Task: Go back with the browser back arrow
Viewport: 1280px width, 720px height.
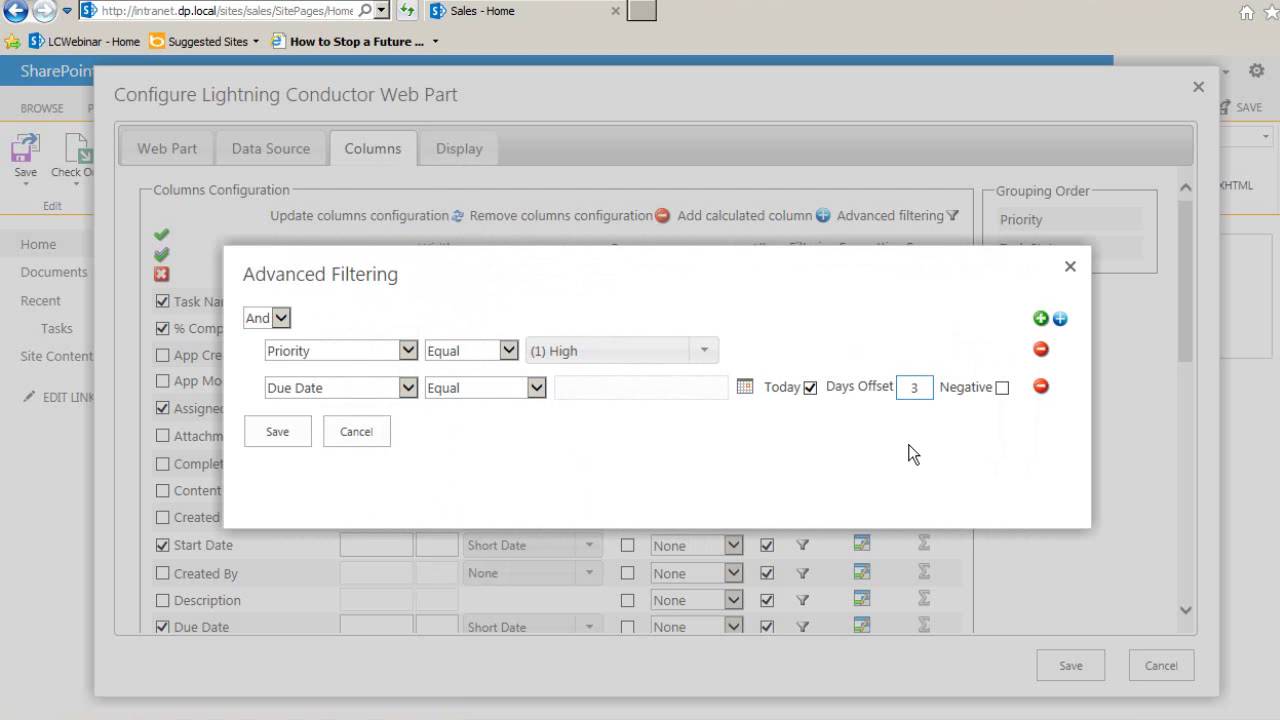Action: 16,11
